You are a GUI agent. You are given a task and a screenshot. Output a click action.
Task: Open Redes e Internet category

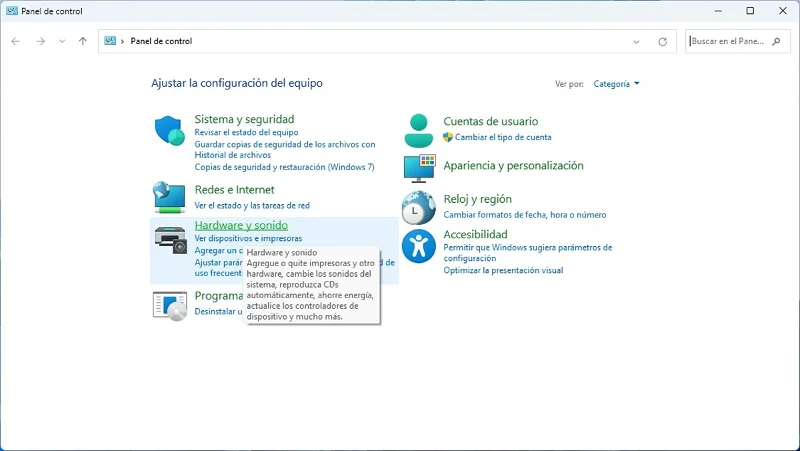(x=235, y=190)
